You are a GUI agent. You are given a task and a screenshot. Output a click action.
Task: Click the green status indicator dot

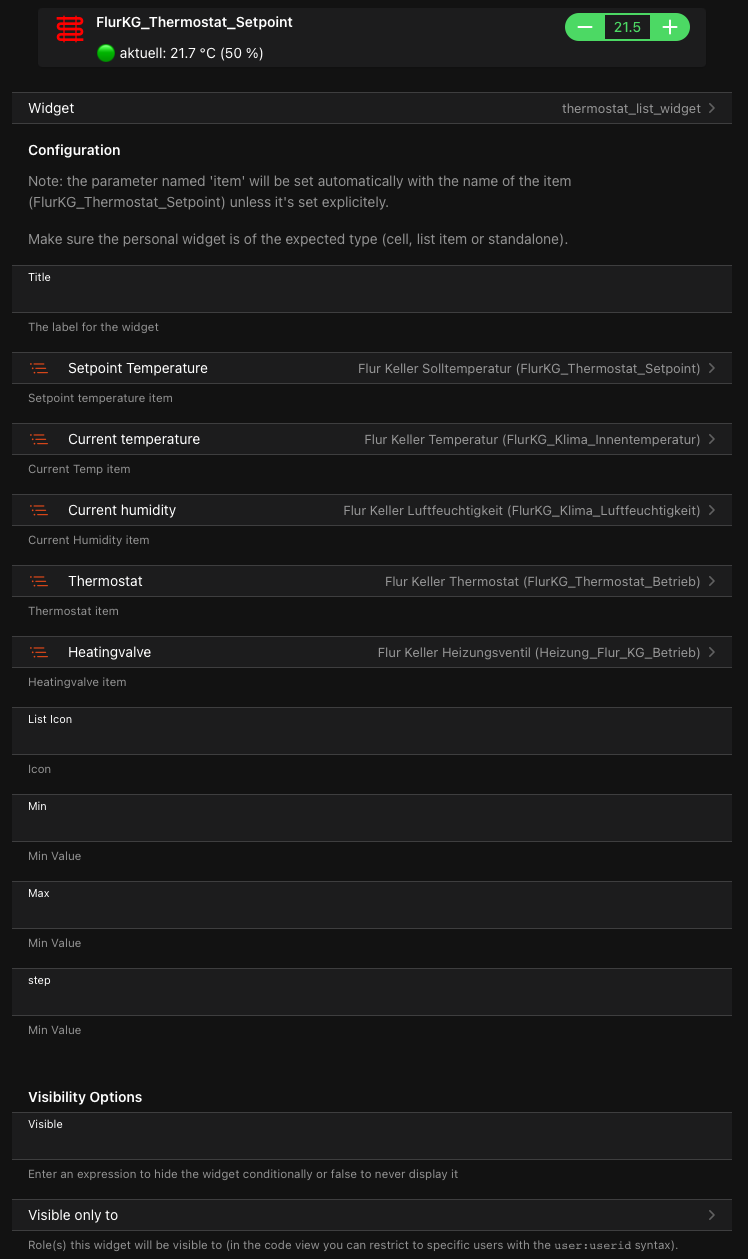pyautogui.click(x=106, y=53)
